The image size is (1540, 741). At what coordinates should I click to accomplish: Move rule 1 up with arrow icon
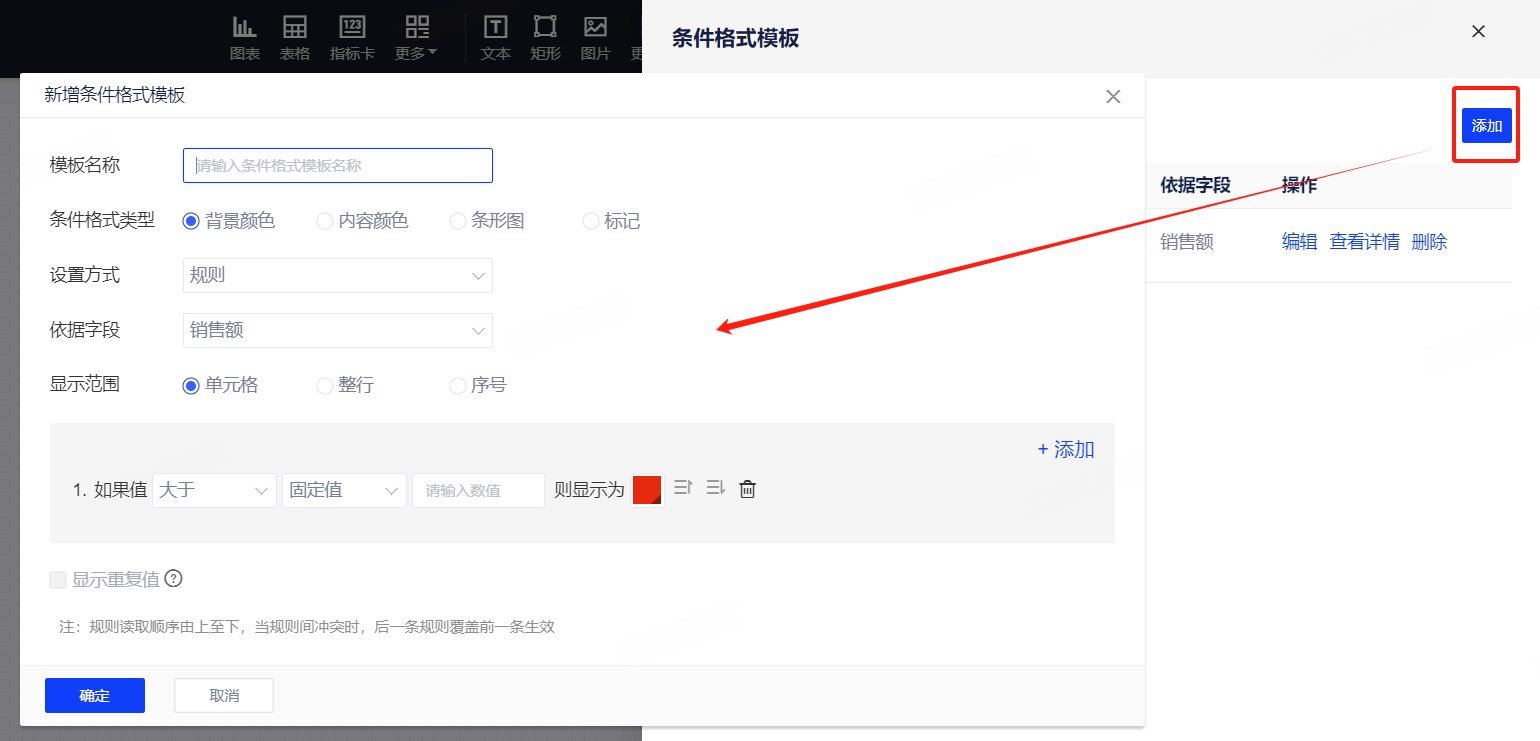click(683, 488)
